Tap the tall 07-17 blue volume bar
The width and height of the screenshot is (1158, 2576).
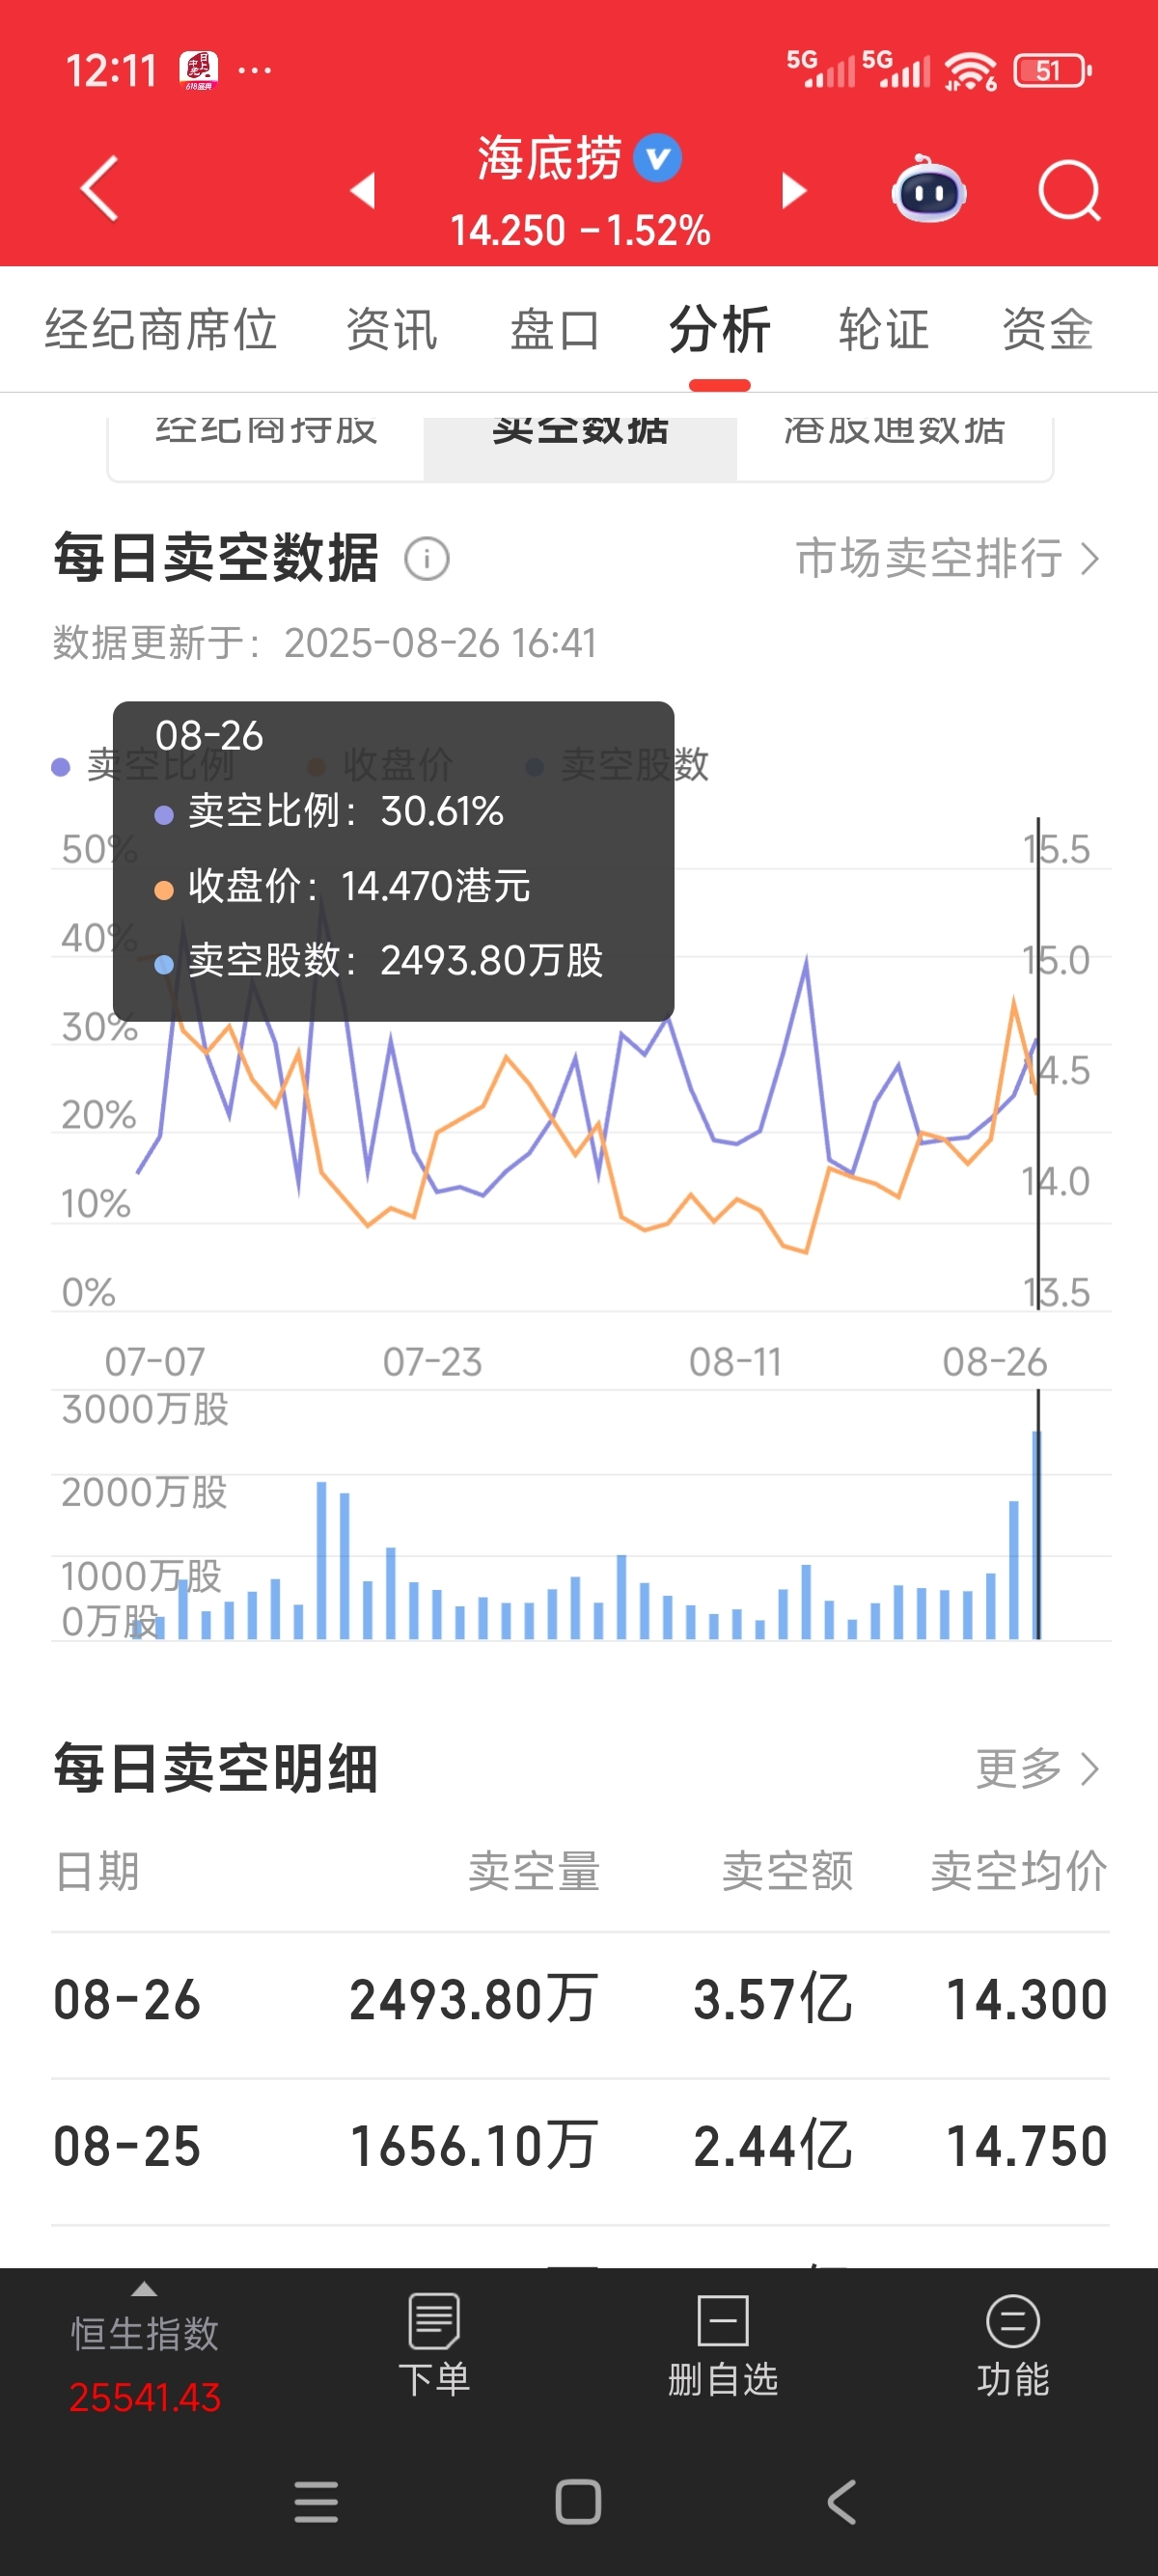pyautogui.click(x=321, y=1560)
